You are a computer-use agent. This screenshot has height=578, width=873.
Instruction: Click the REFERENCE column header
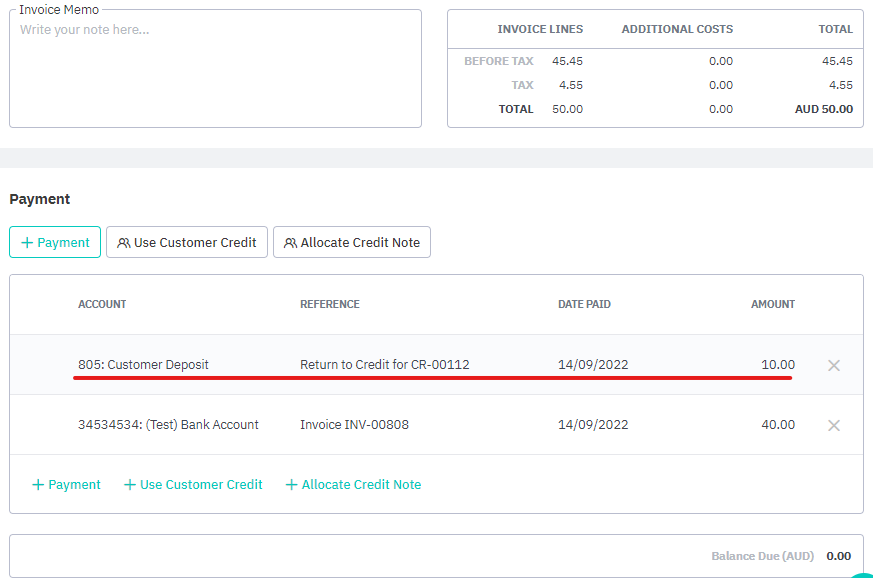(330, 304)
